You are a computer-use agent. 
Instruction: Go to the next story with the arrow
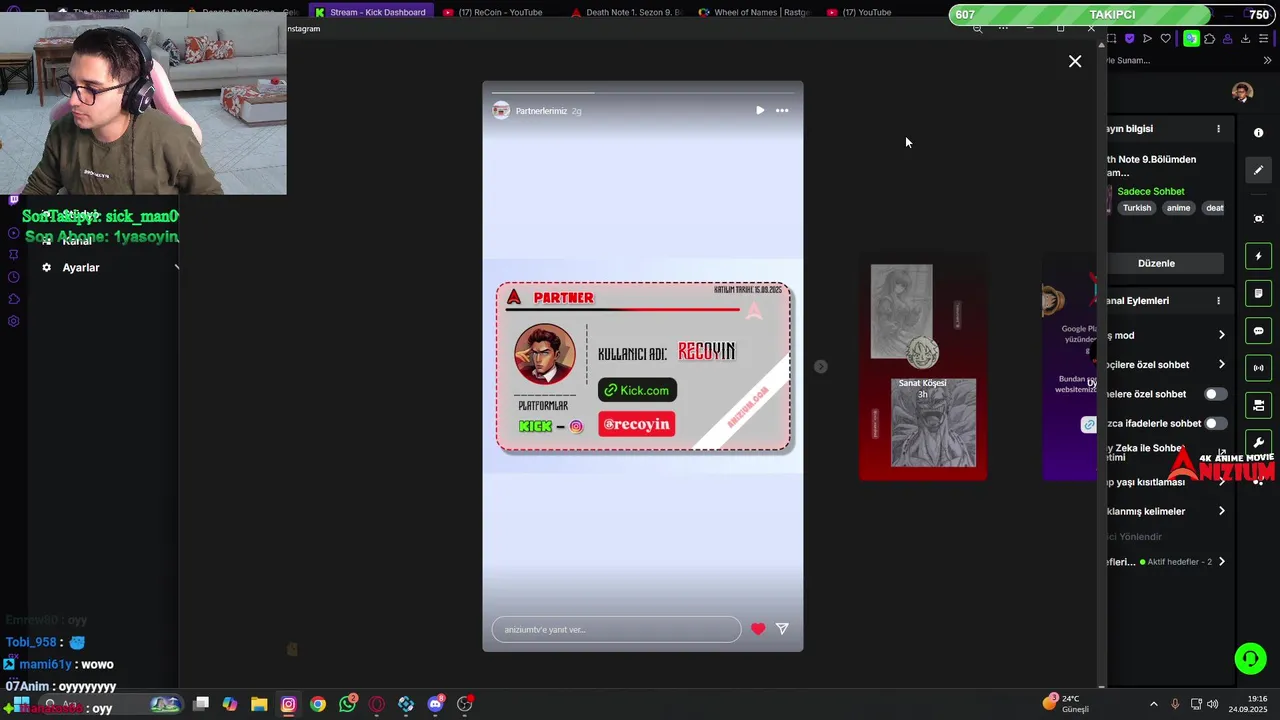pos(820,367)
